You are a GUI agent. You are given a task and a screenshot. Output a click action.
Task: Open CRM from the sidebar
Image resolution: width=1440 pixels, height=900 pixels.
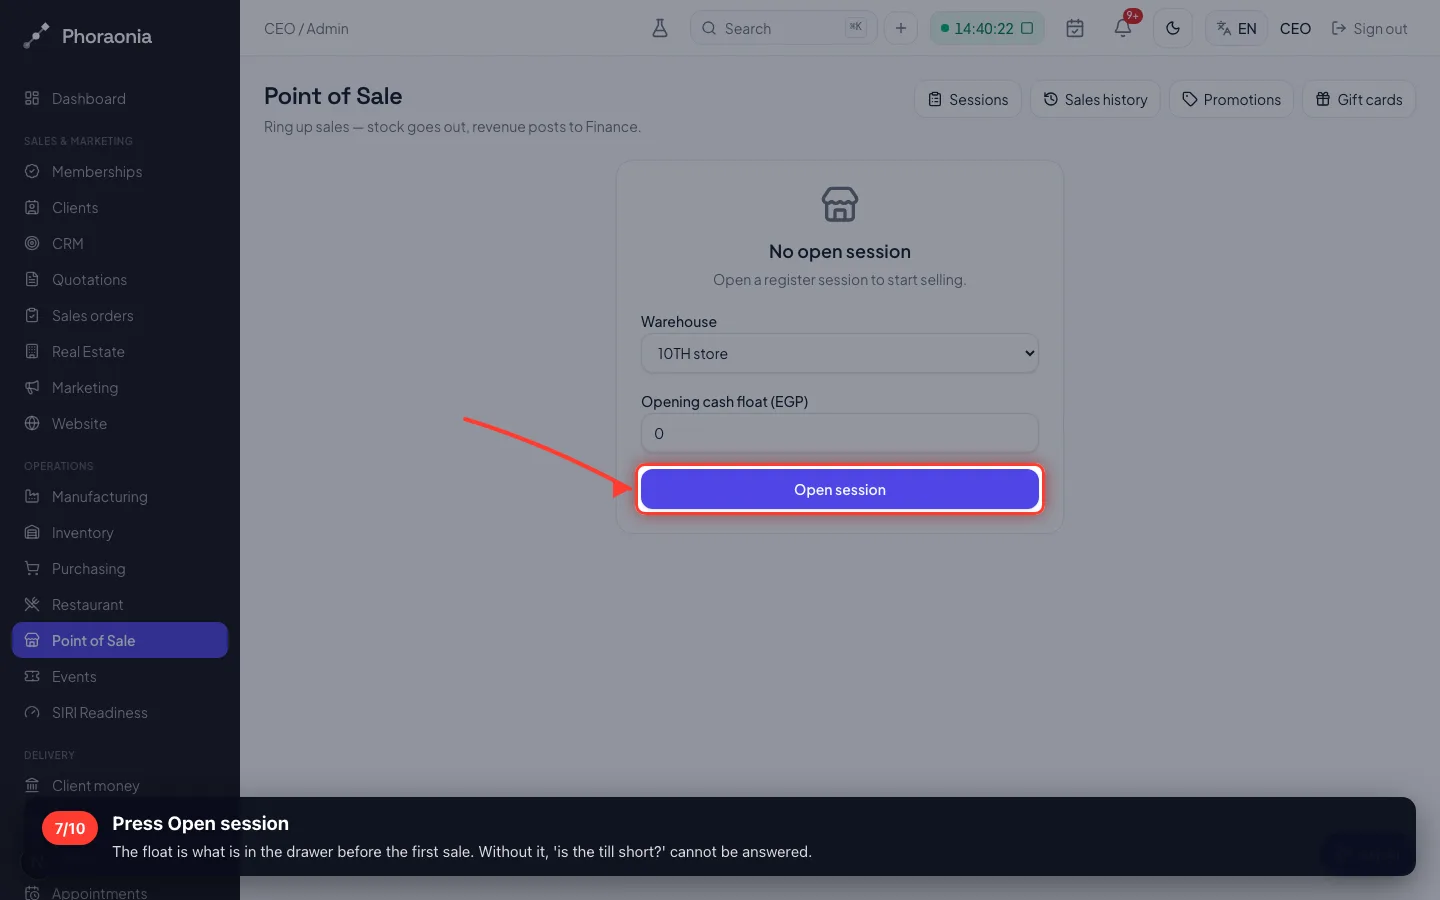pos(120,244)
